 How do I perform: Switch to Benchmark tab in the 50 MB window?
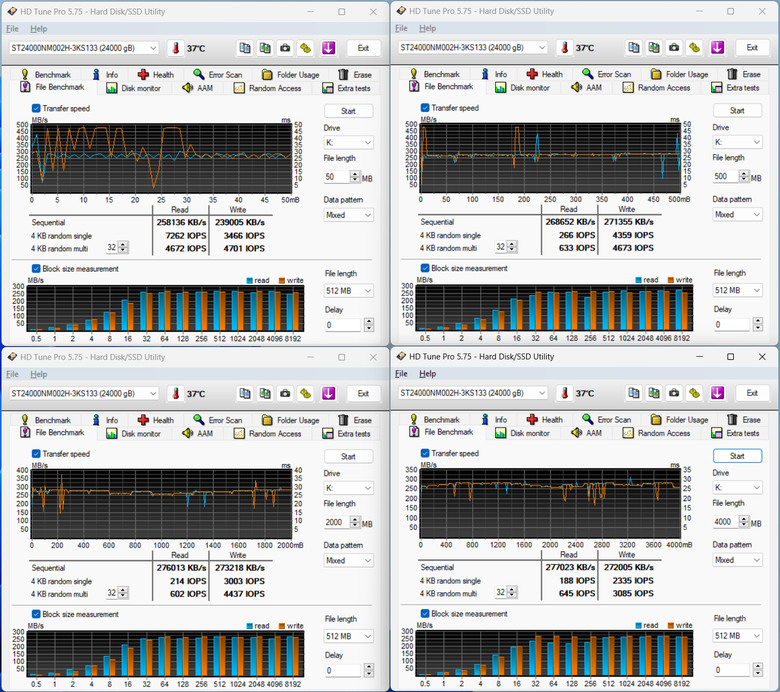(46, 75)
